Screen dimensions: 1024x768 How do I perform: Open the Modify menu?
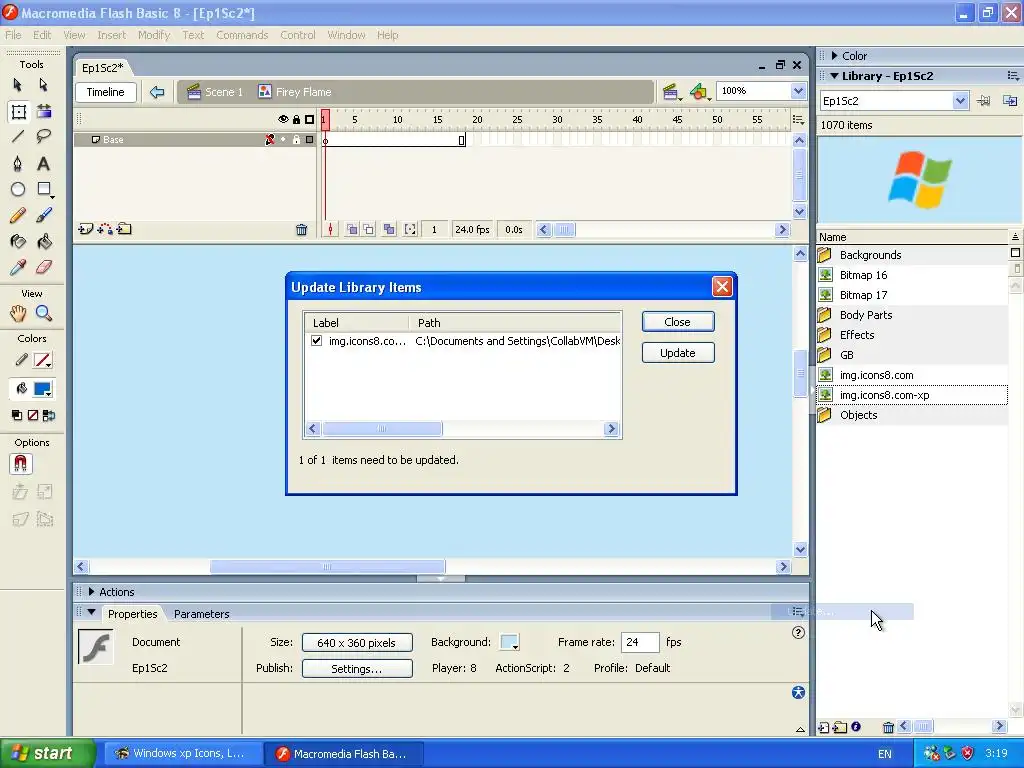click(153, 35)
